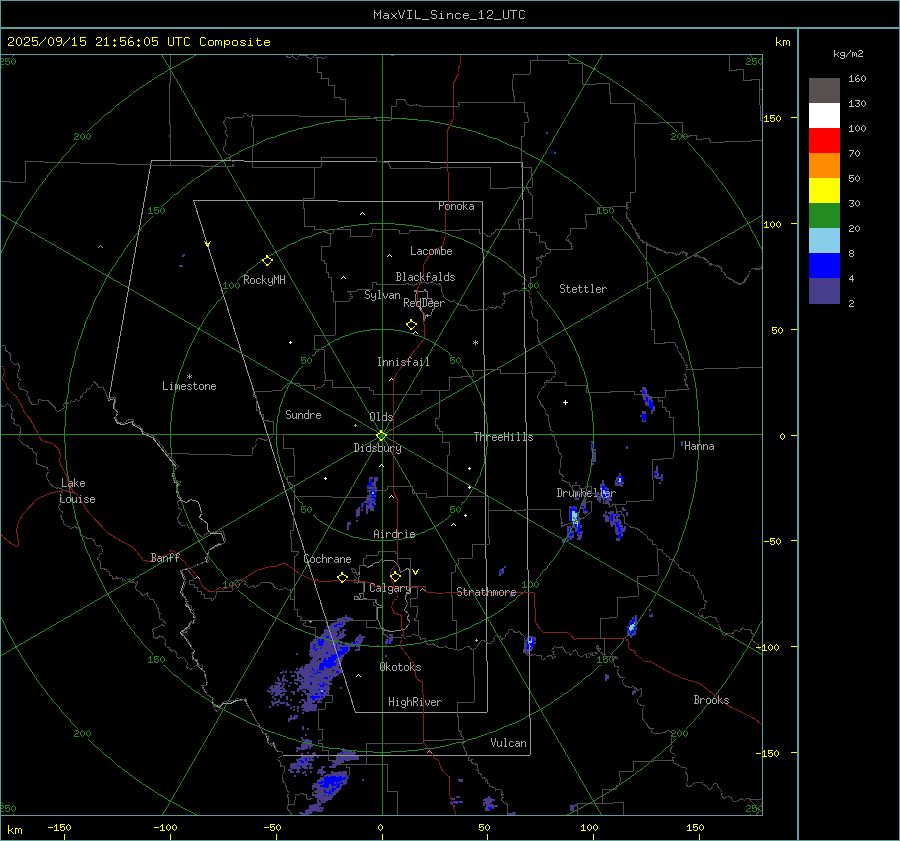Click the 160 value on the legend
Viewport: 900px width, 841px height.
coord(857,79)
